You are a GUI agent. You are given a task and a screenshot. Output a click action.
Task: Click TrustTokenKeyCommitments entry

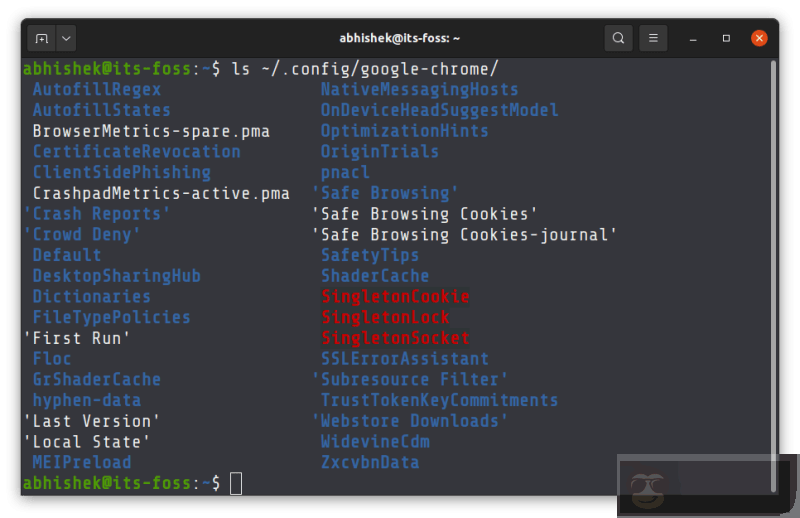[439, 401]
